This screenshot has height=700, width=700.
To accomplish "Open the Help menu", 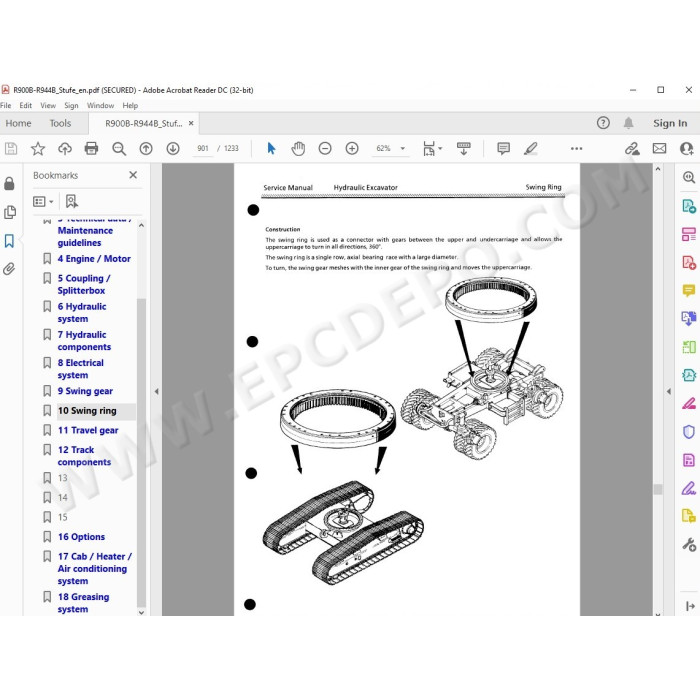I will pyautogui.click(x=130, y=105).
